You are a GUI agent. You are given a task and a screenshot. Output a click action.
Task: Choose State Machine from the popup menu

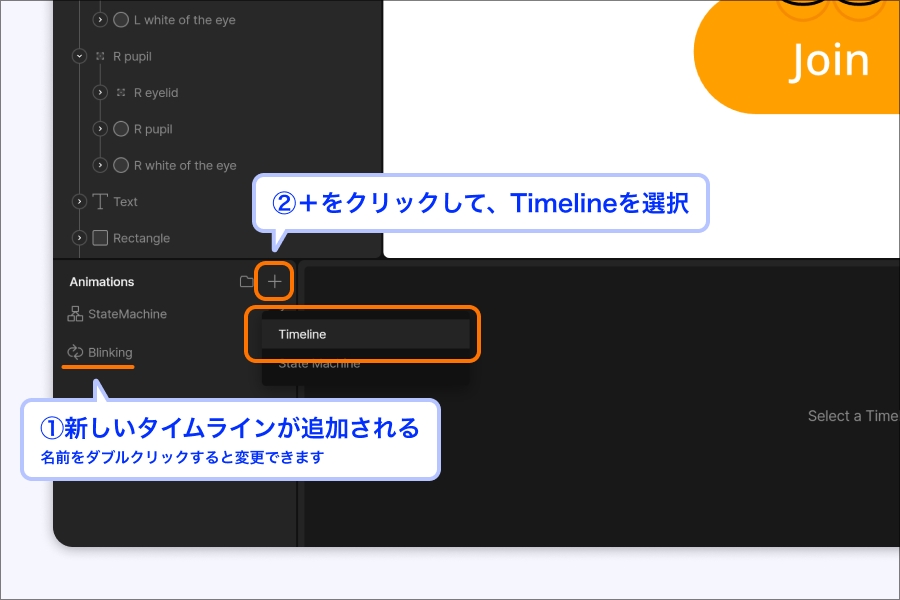point(320,365)
